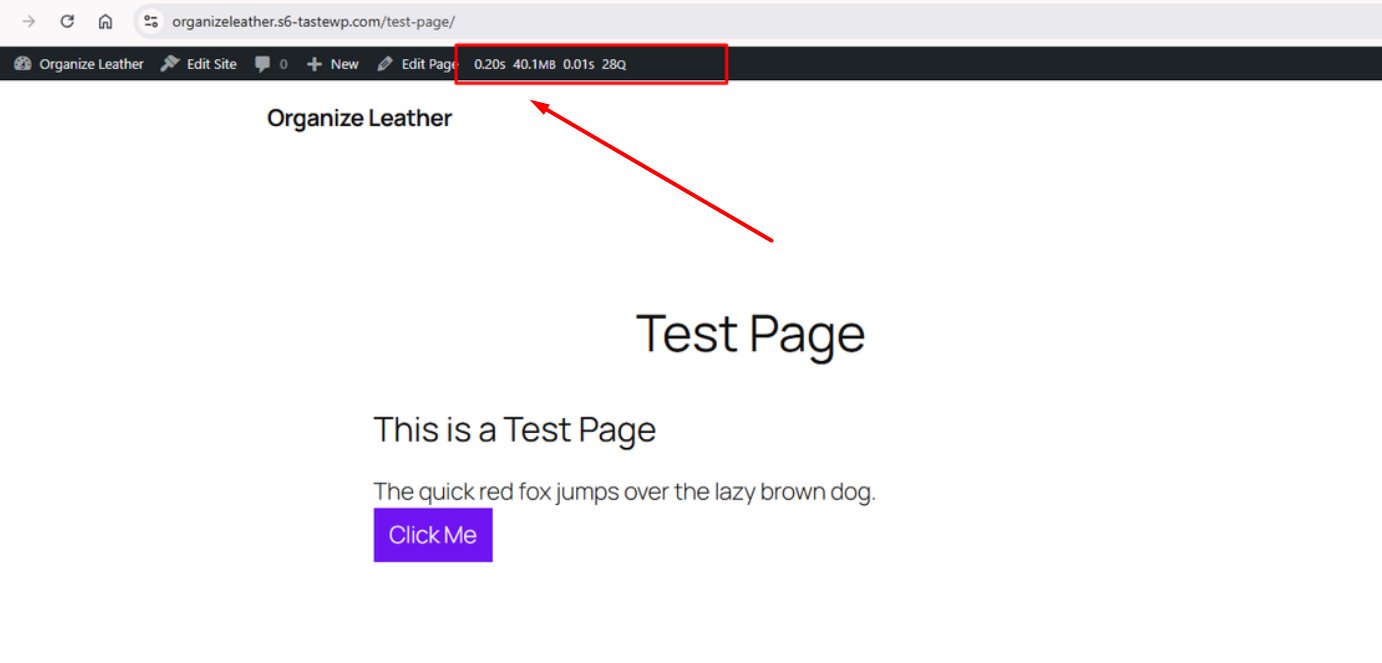Go to the browser home page
This screenshot has height=663, width=1382.
click(x=105, y=21)
